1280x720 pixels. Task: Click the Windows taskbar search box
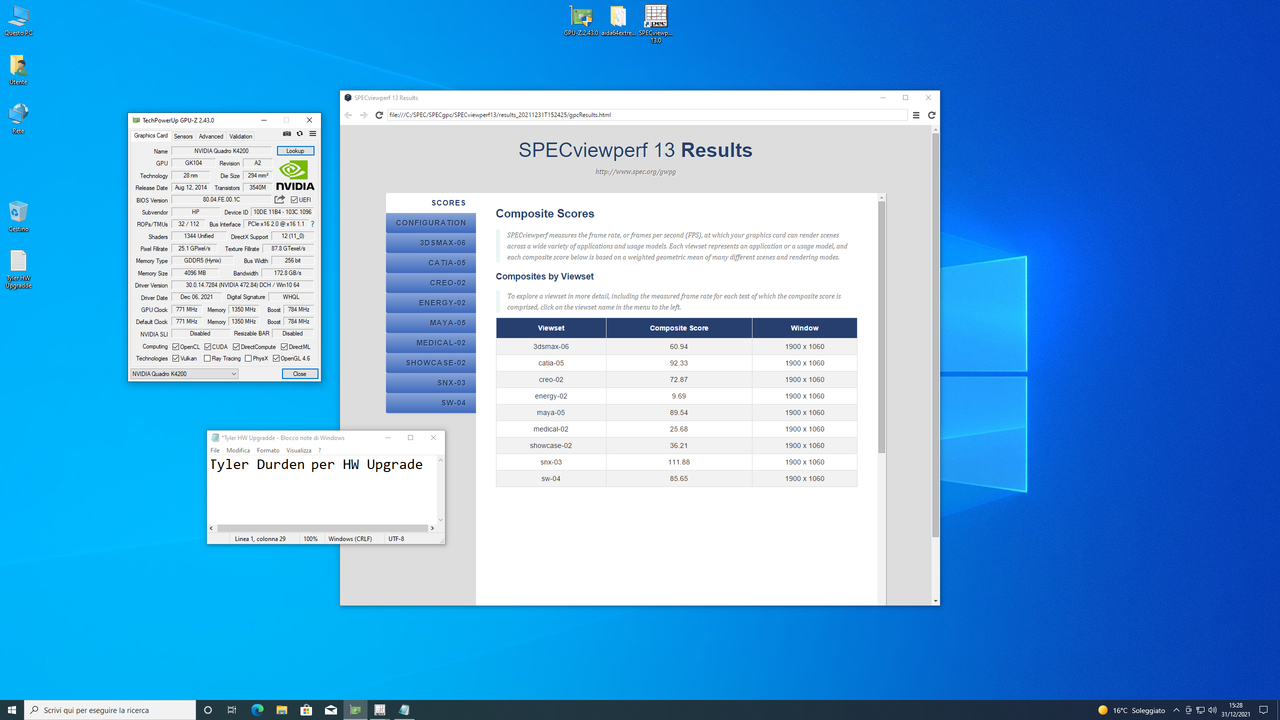[110, 710]
